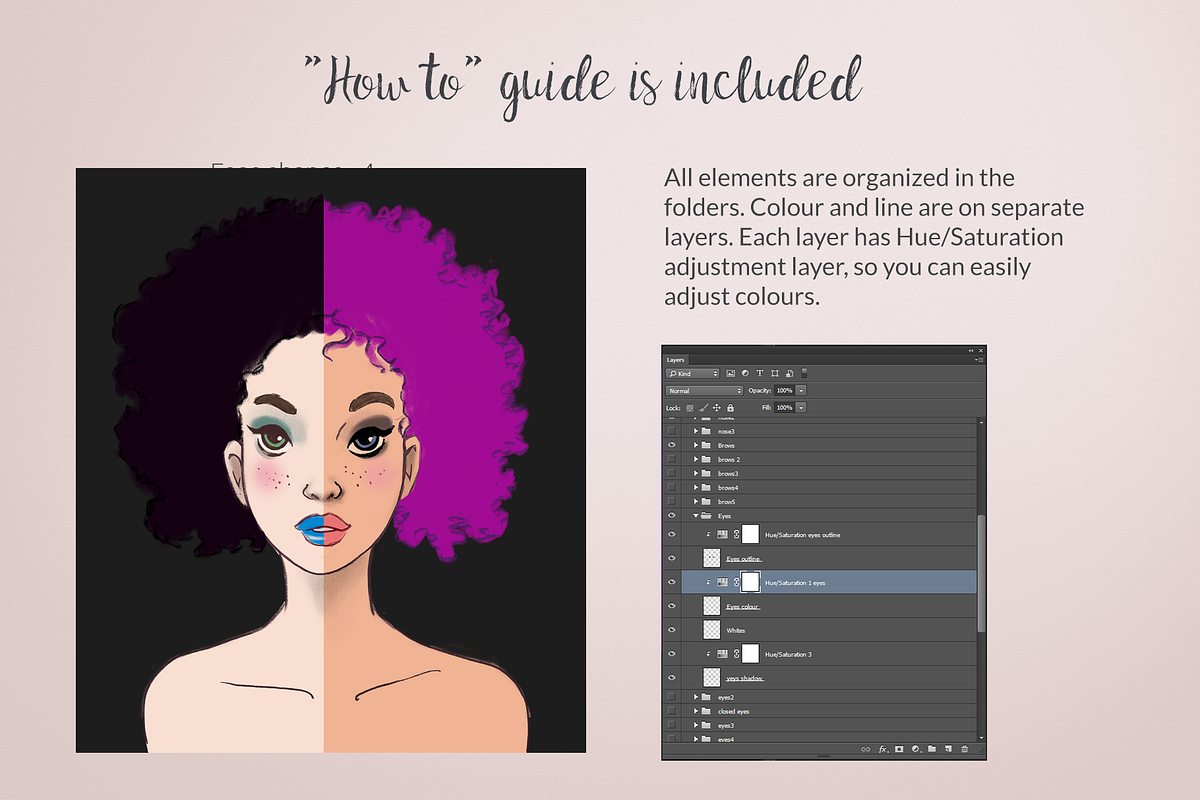
Task: Select the brow5 group
Action: [829, 501]
